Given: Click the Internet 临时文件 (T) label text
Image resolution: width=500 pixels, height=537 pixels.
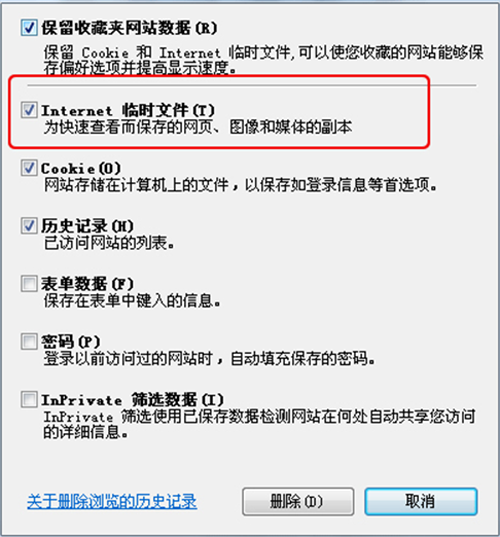Looking at the screenshot, I should 128,110.
